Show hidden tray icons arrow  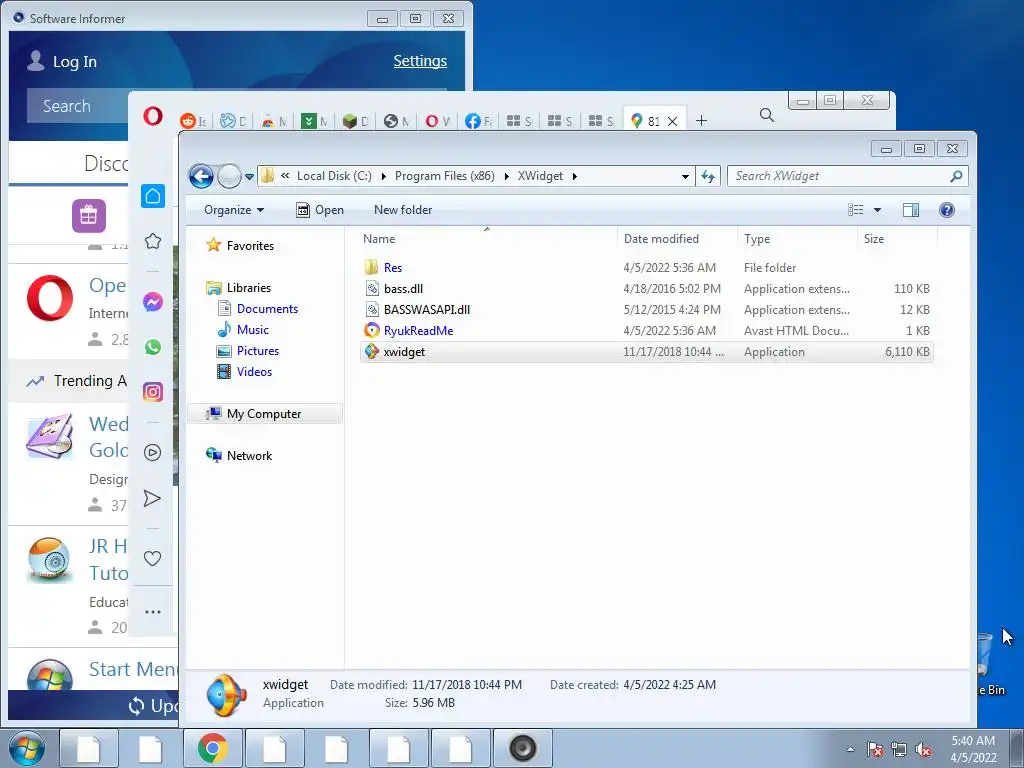click(850, 749)
